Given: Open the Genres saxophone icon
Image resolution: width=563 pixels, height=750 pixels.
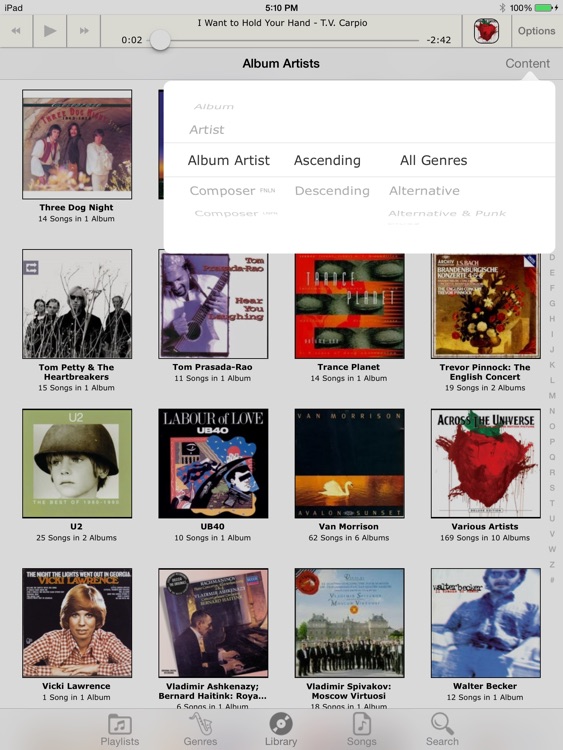Looking at the screenshot, I should (x=200, y=724).
